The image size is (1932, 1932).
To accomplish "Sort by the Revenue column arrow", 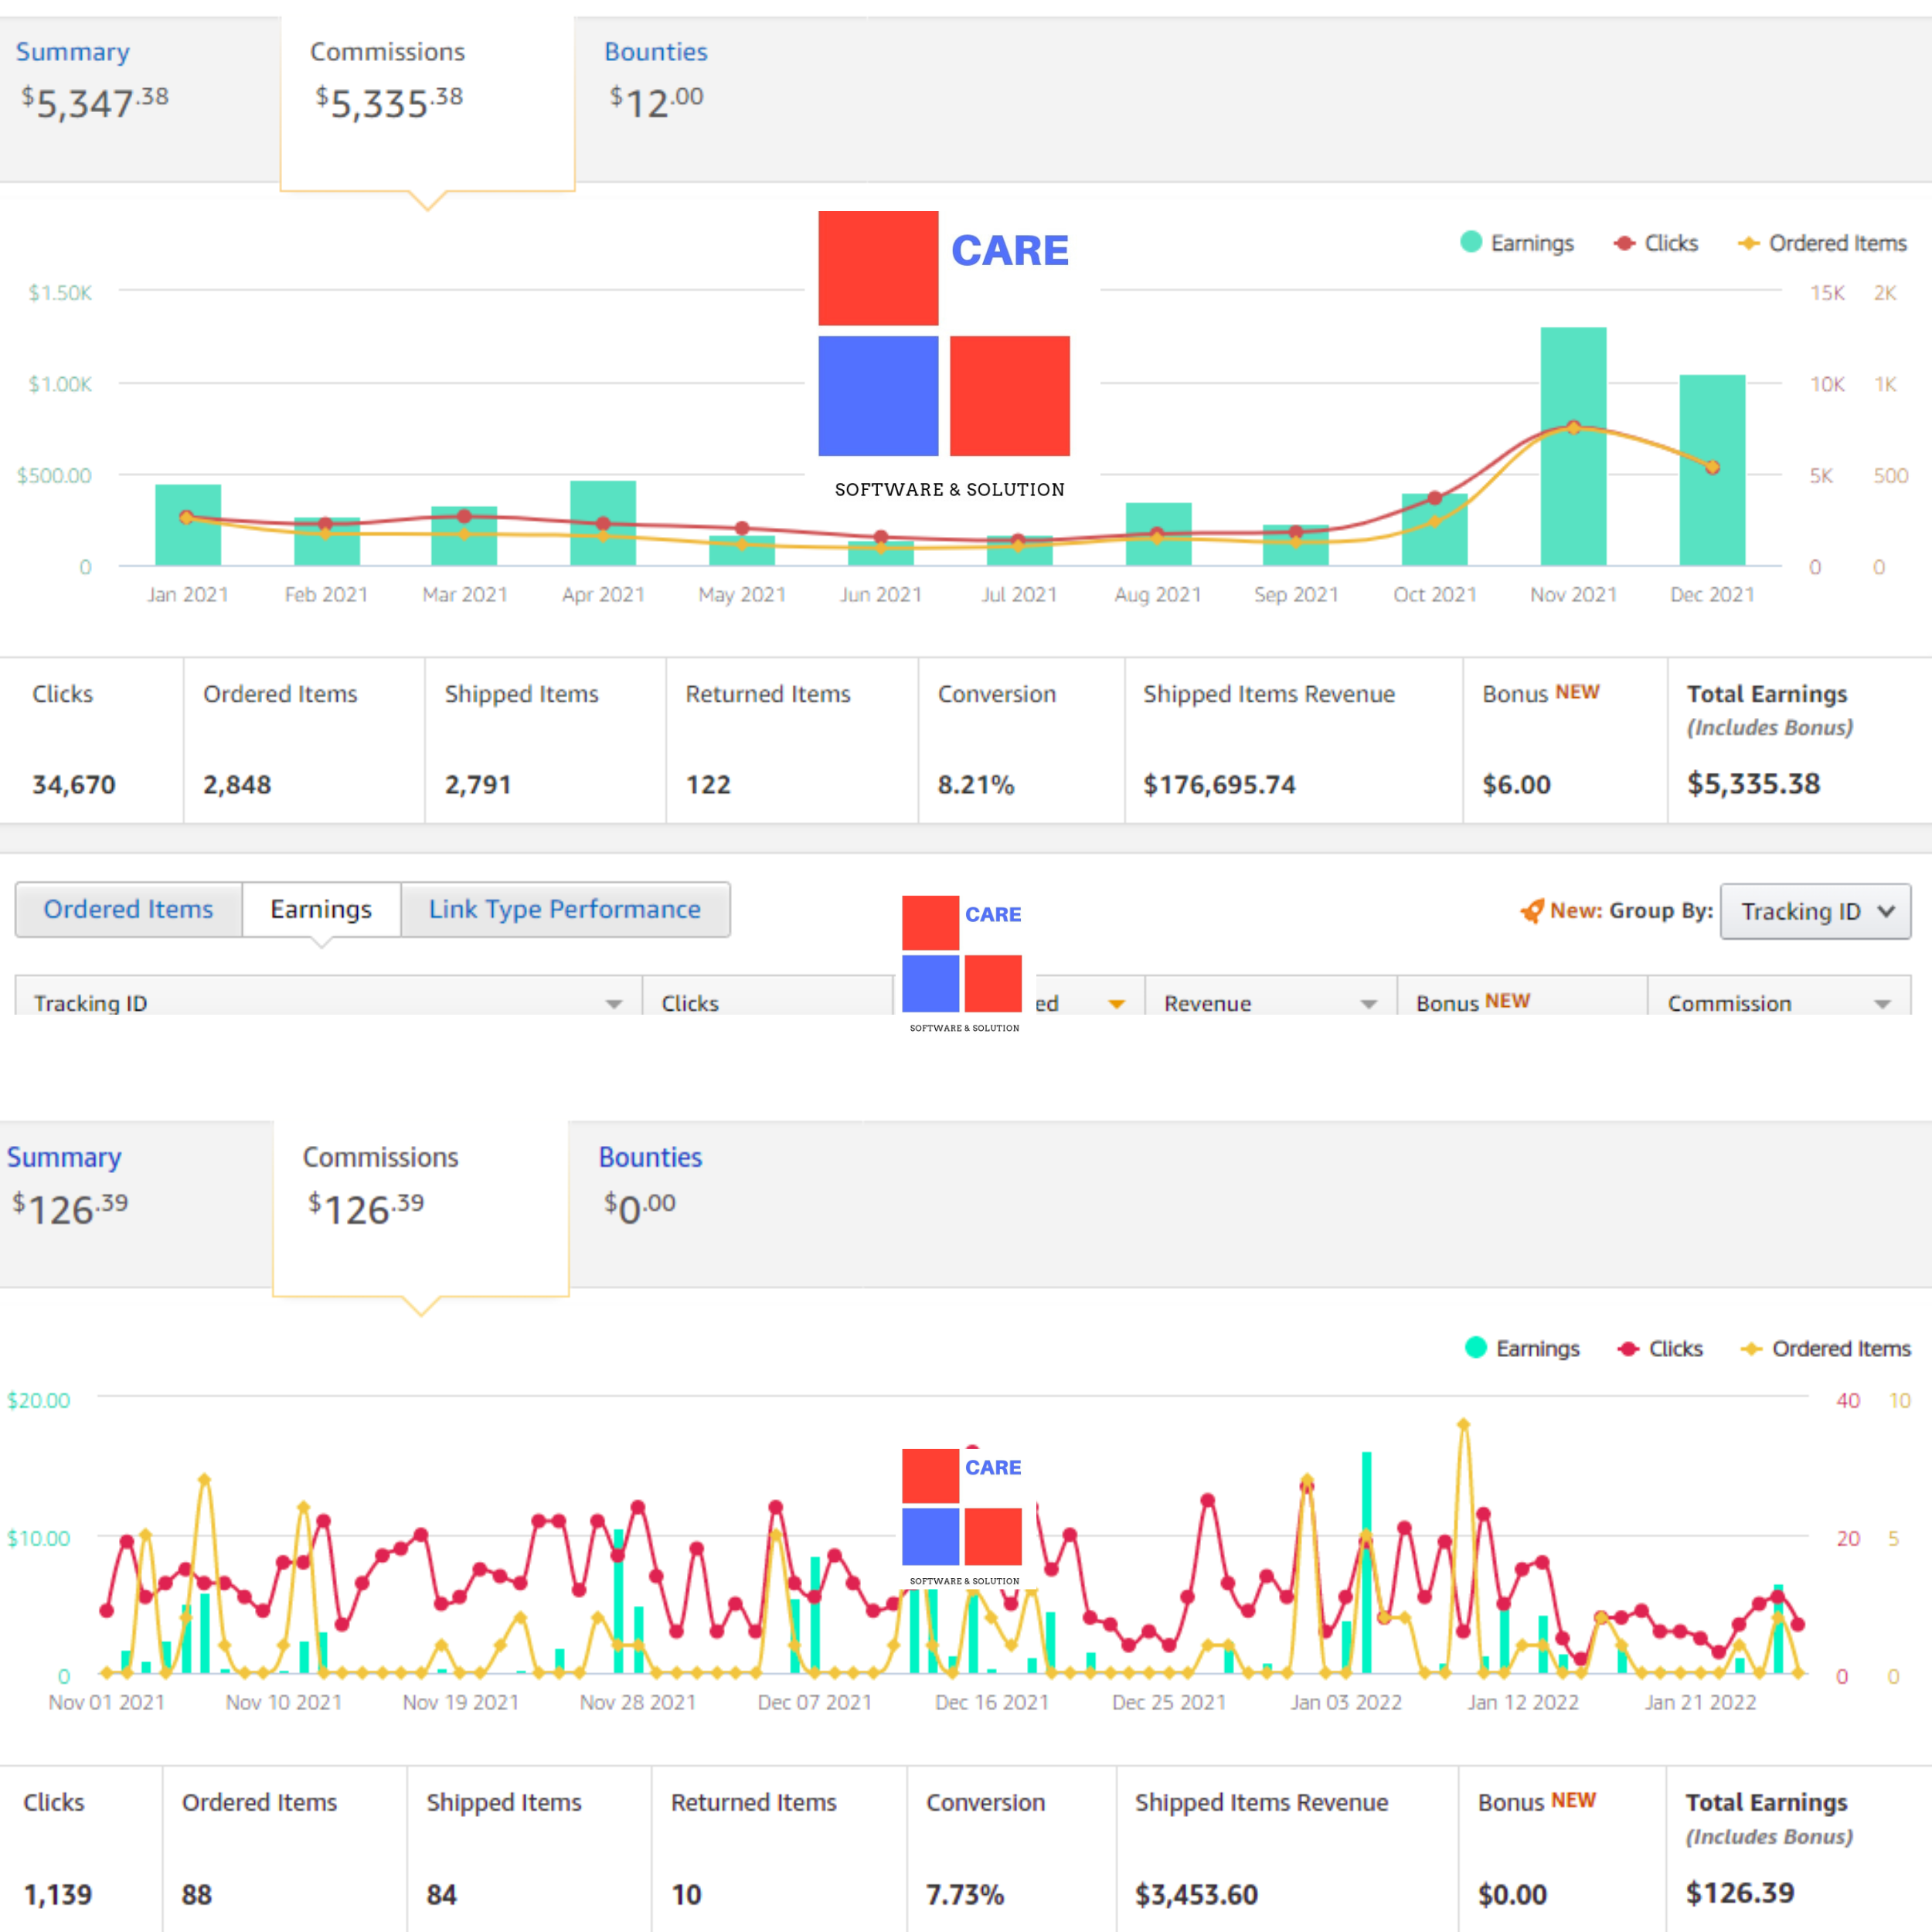I will pyautogui.click(x=1369, y=1004).
